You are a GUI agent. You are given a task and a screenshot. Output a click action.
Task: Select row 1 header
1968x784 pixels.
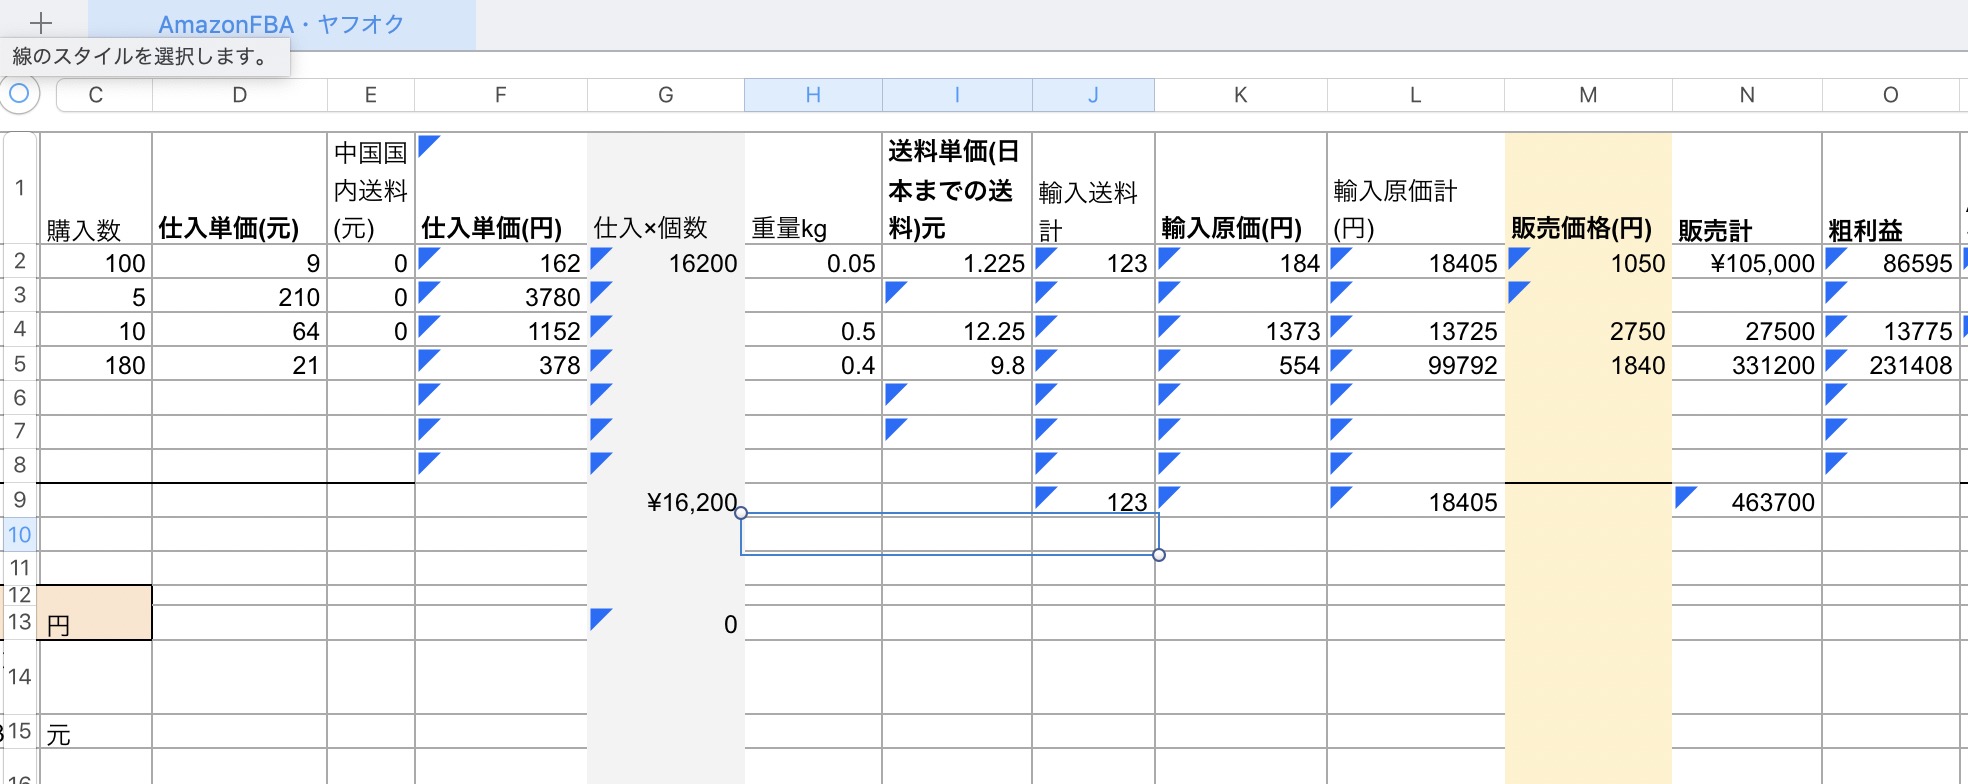click(19, 188)
